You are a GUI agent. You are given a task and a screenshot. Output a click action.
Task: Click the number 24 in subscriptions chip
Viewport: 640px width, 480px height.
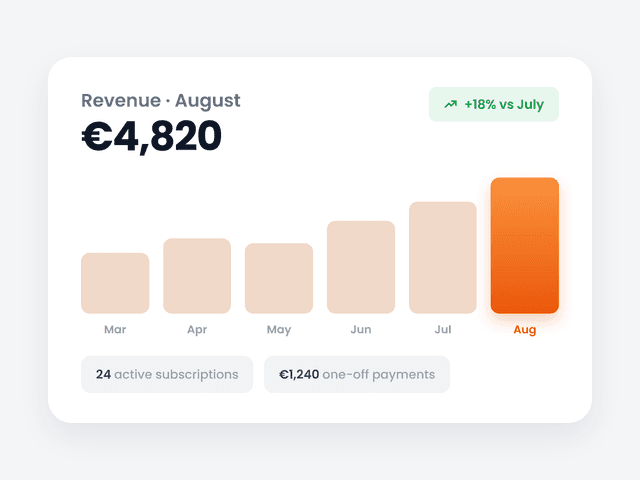103,374
